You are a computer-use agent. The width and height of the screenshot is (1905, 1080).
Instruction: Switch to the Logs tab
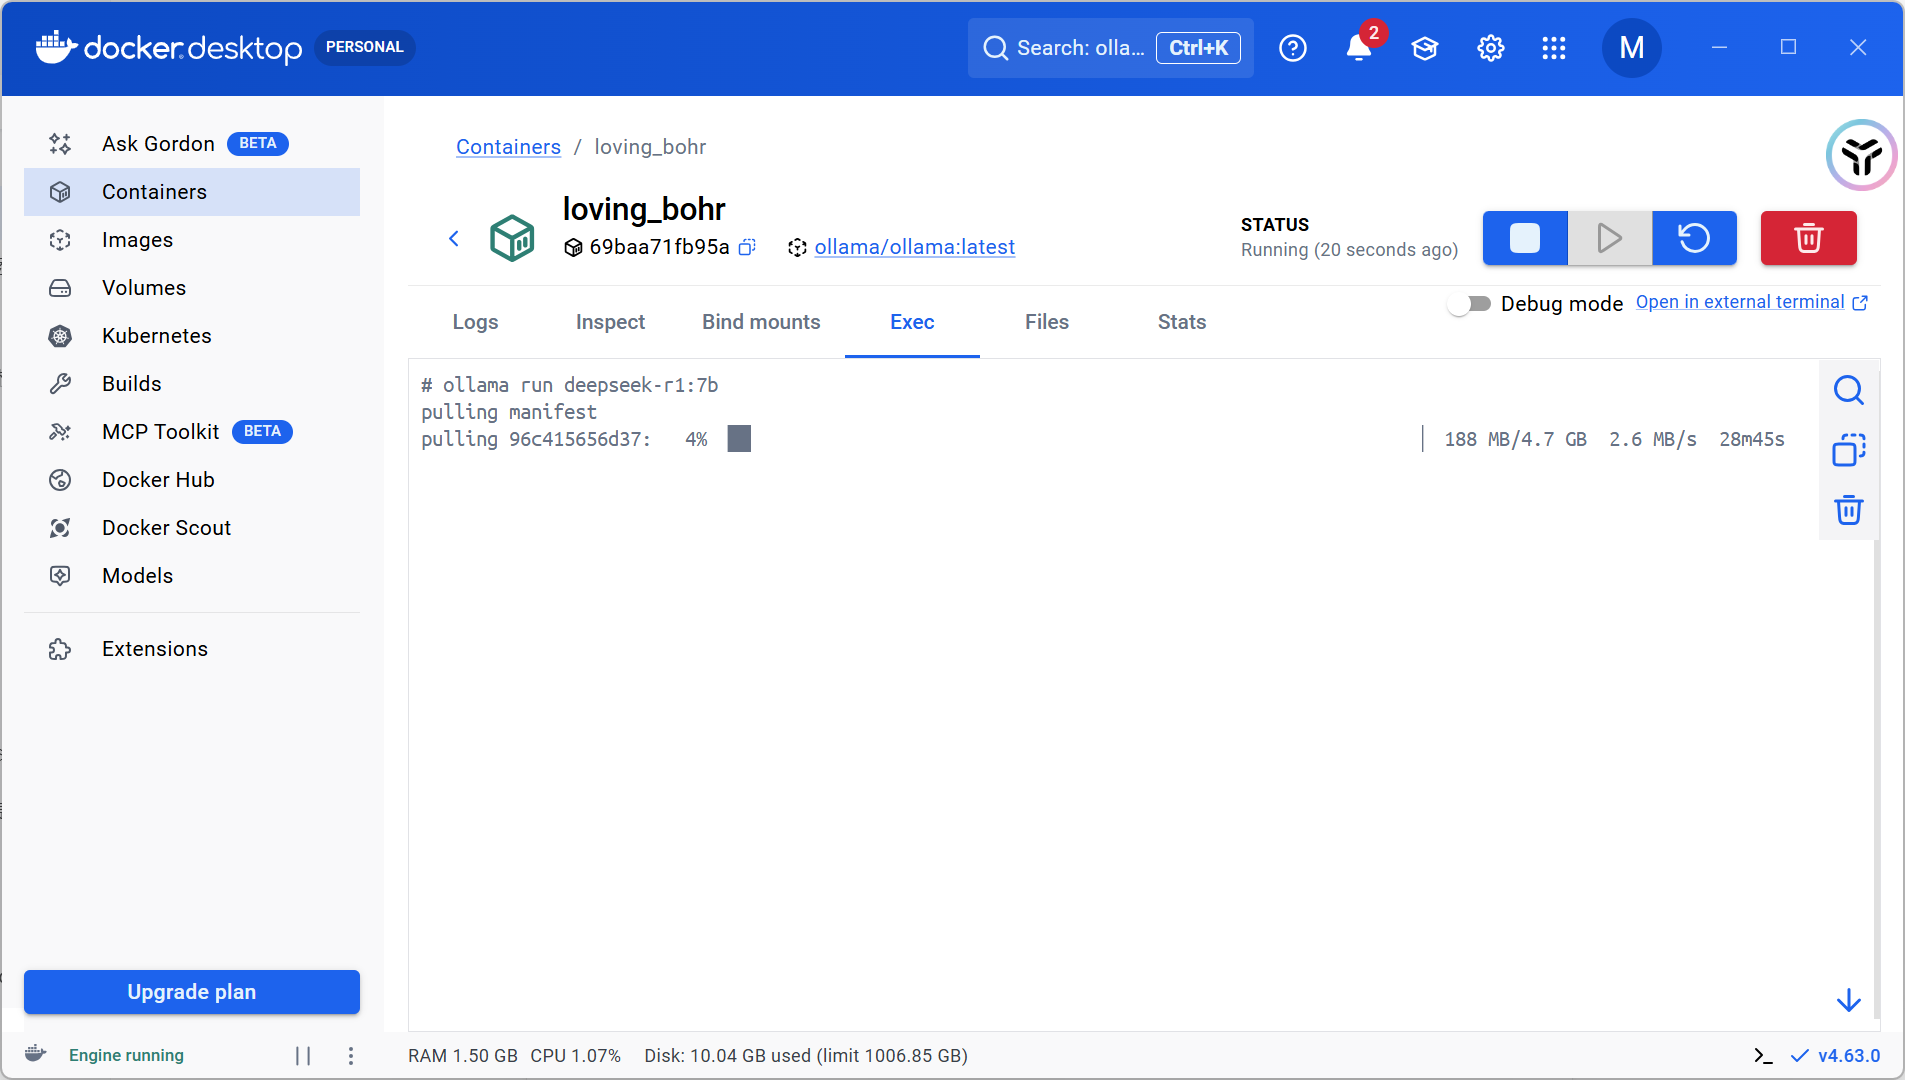click(x=475, y=322)
